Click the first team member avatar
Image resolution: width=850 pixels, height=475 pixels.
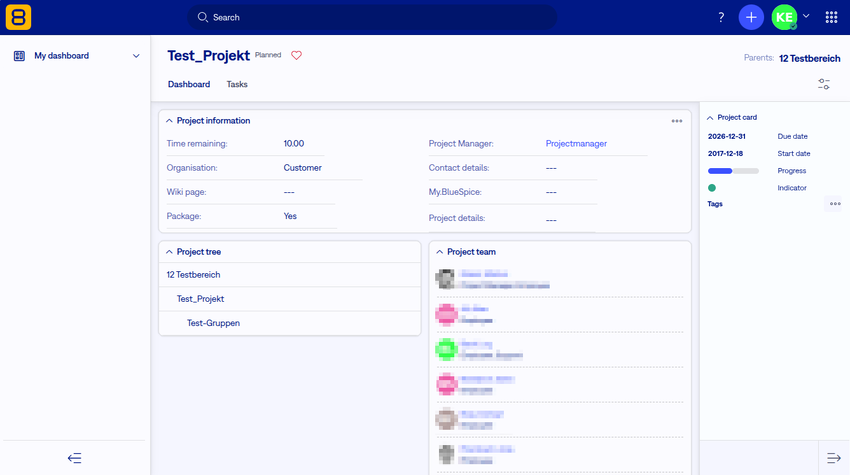click(446, 279)
